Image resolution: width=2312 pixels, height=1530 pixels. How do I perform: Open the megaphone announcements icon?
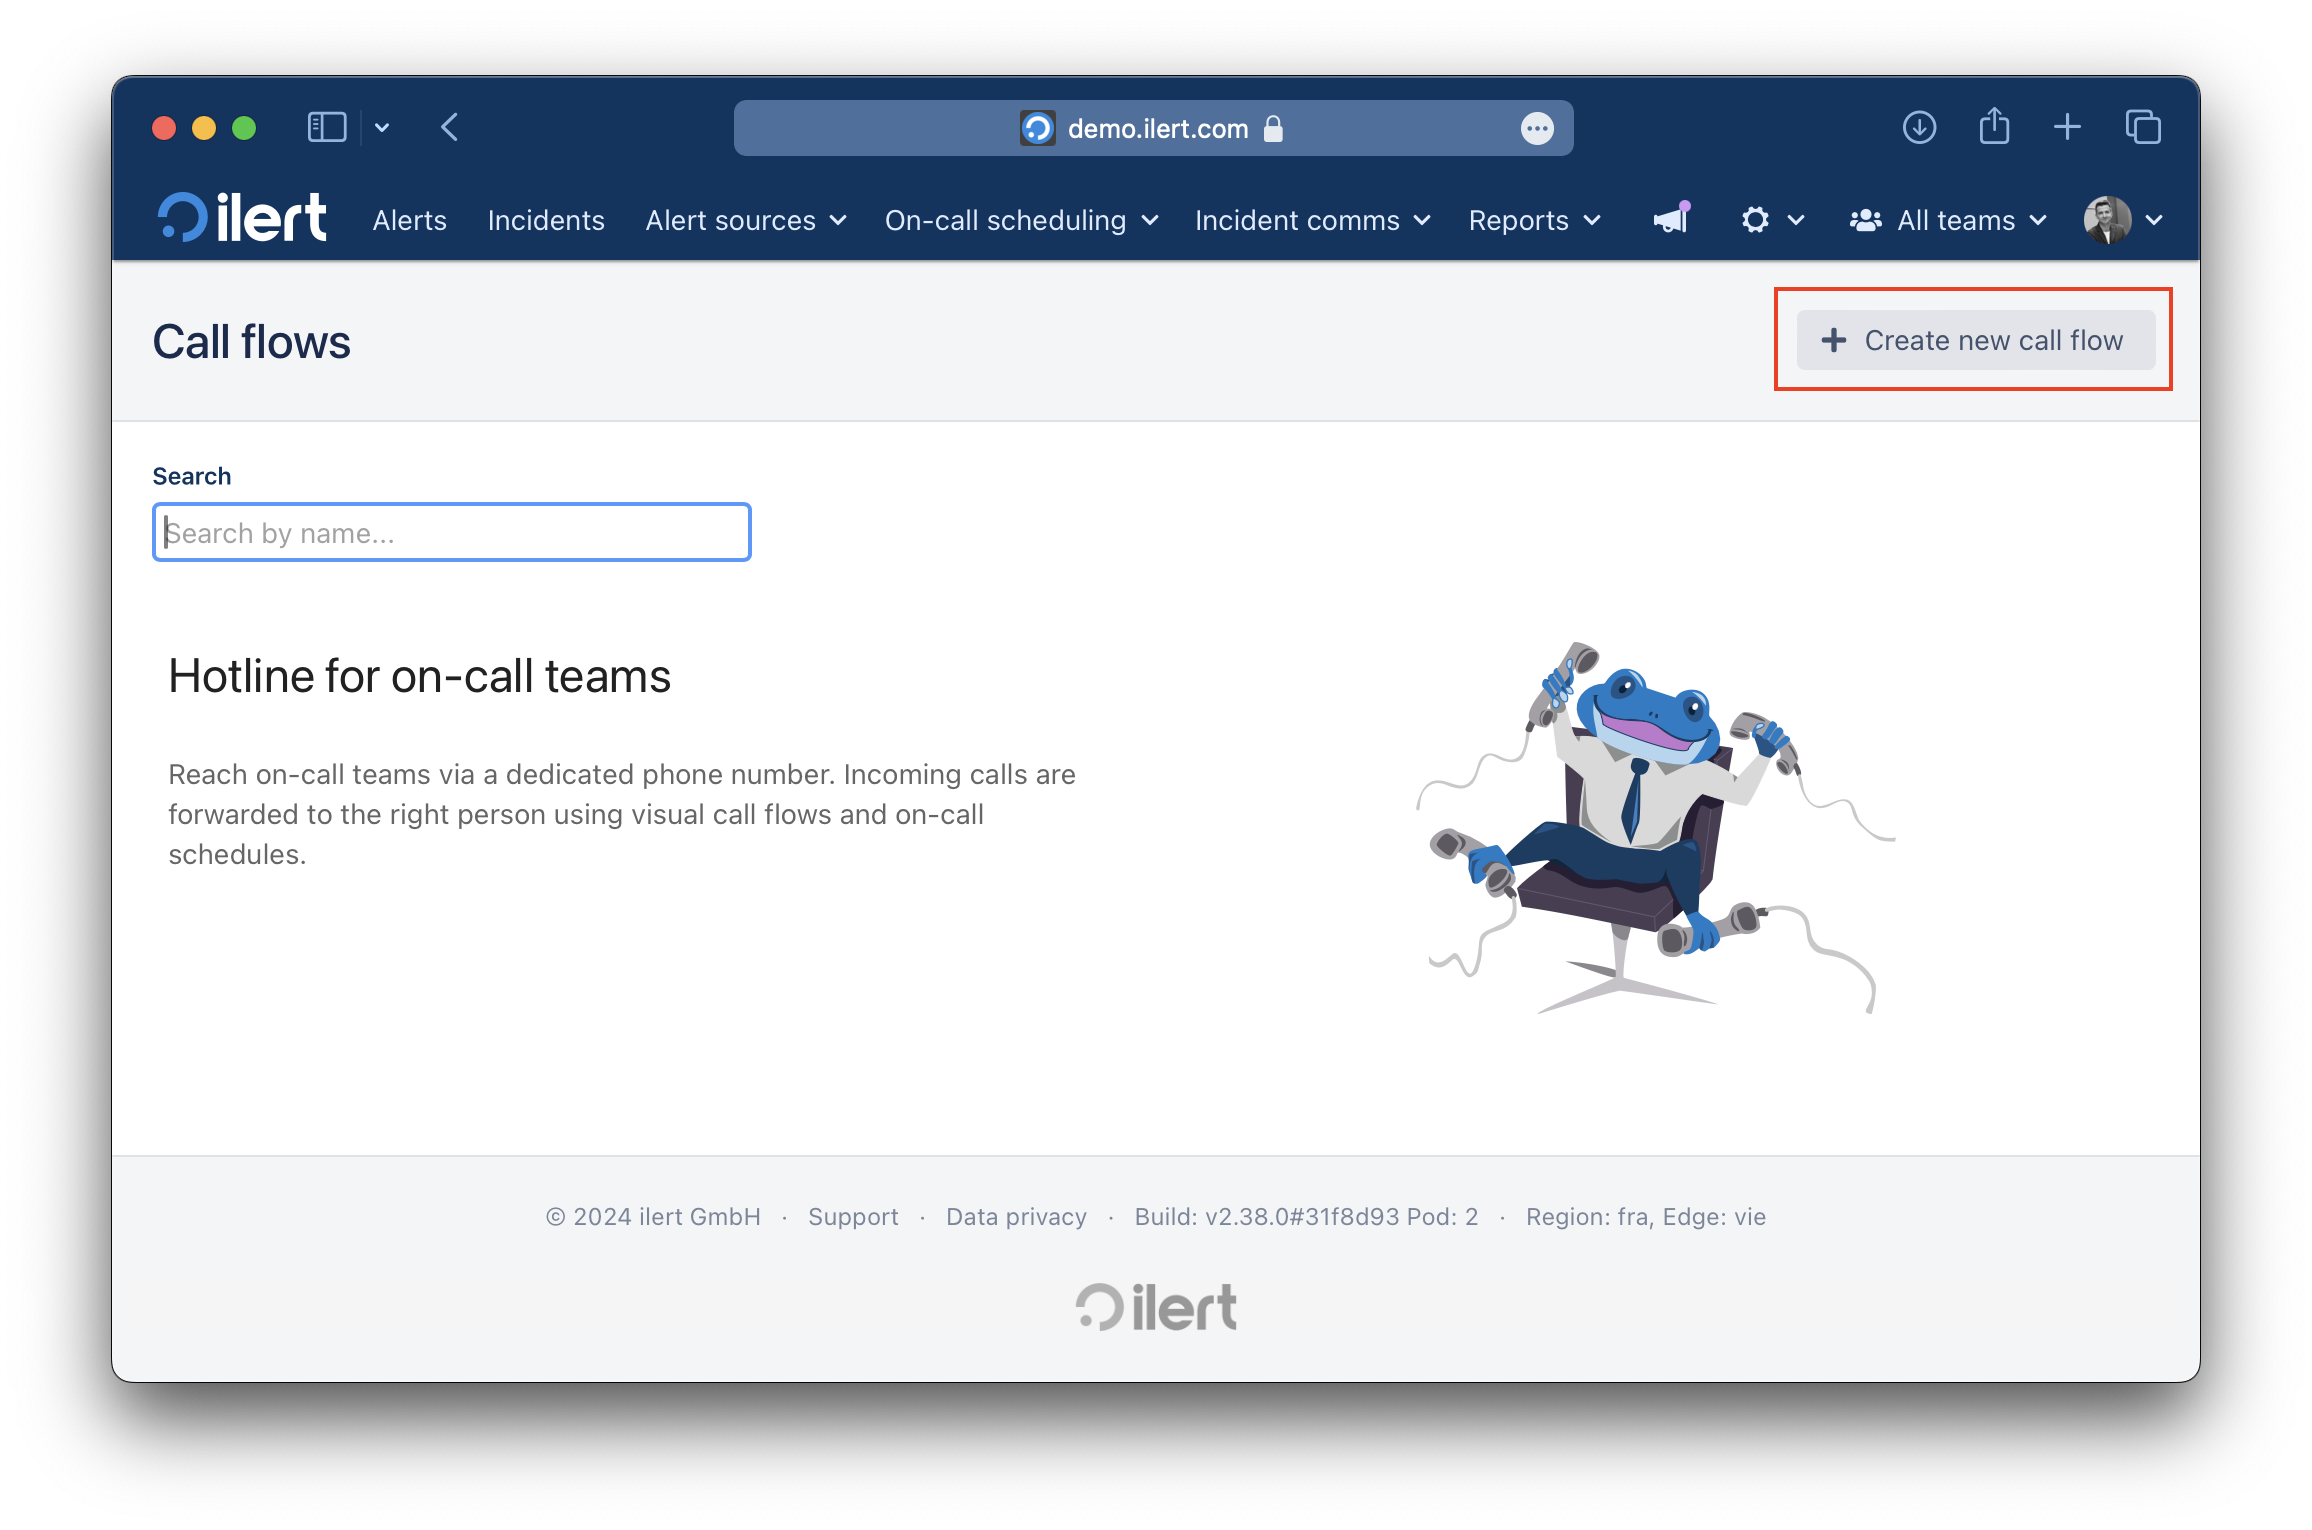point(1671,219)
